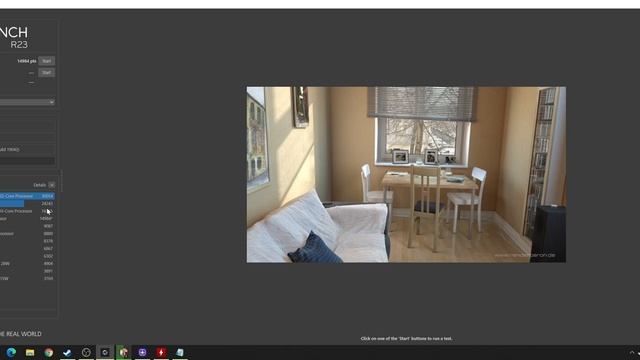Open Google Chrome from the taskbar
This screenshot has width=640, height=360.
pyautogui.click(x=49, y=352)
